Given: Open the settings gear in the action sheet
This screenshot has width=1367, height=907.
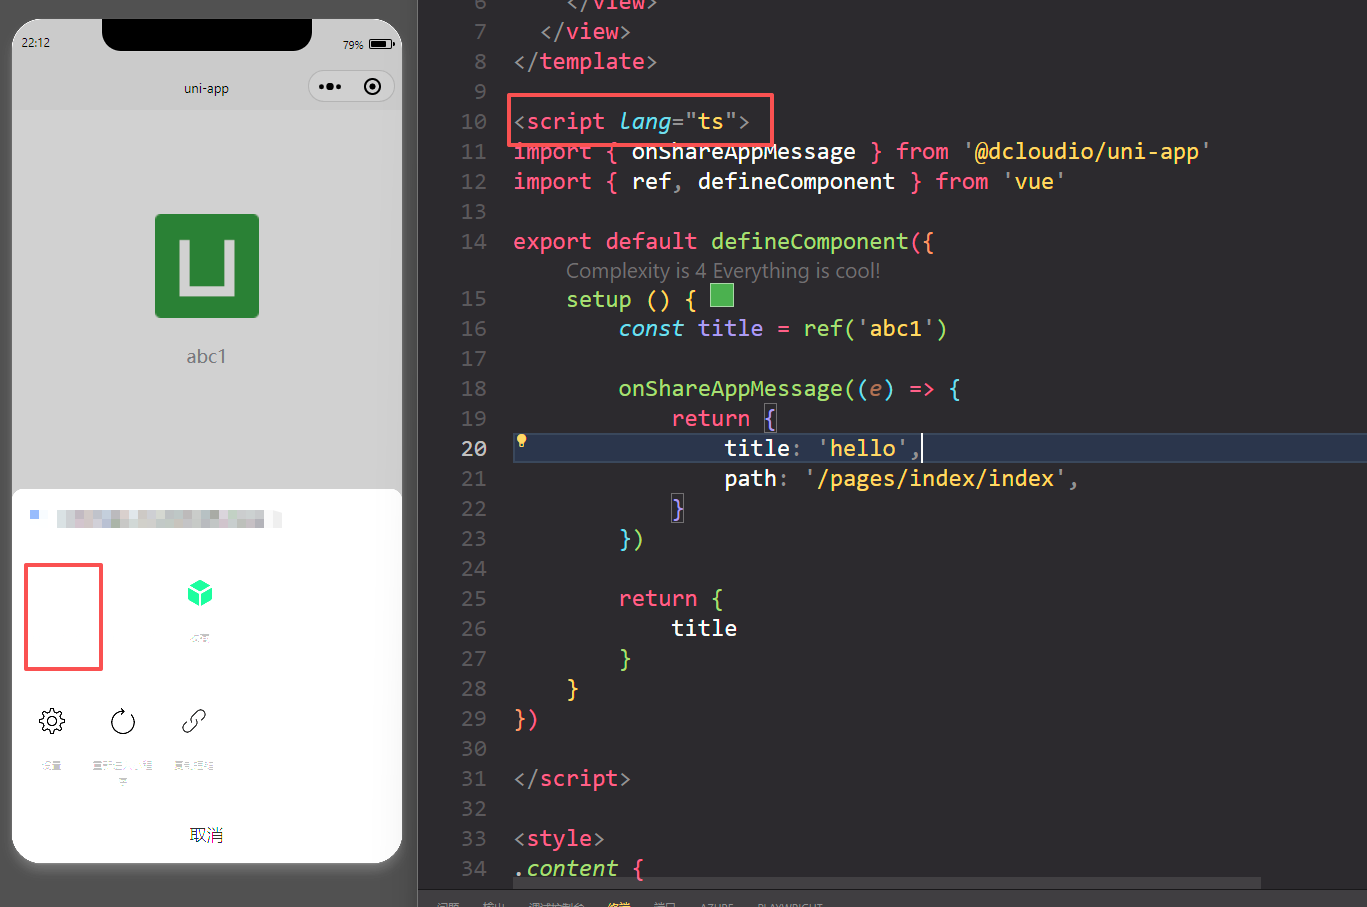Looking at the screenshot, I should click(52, 721).
